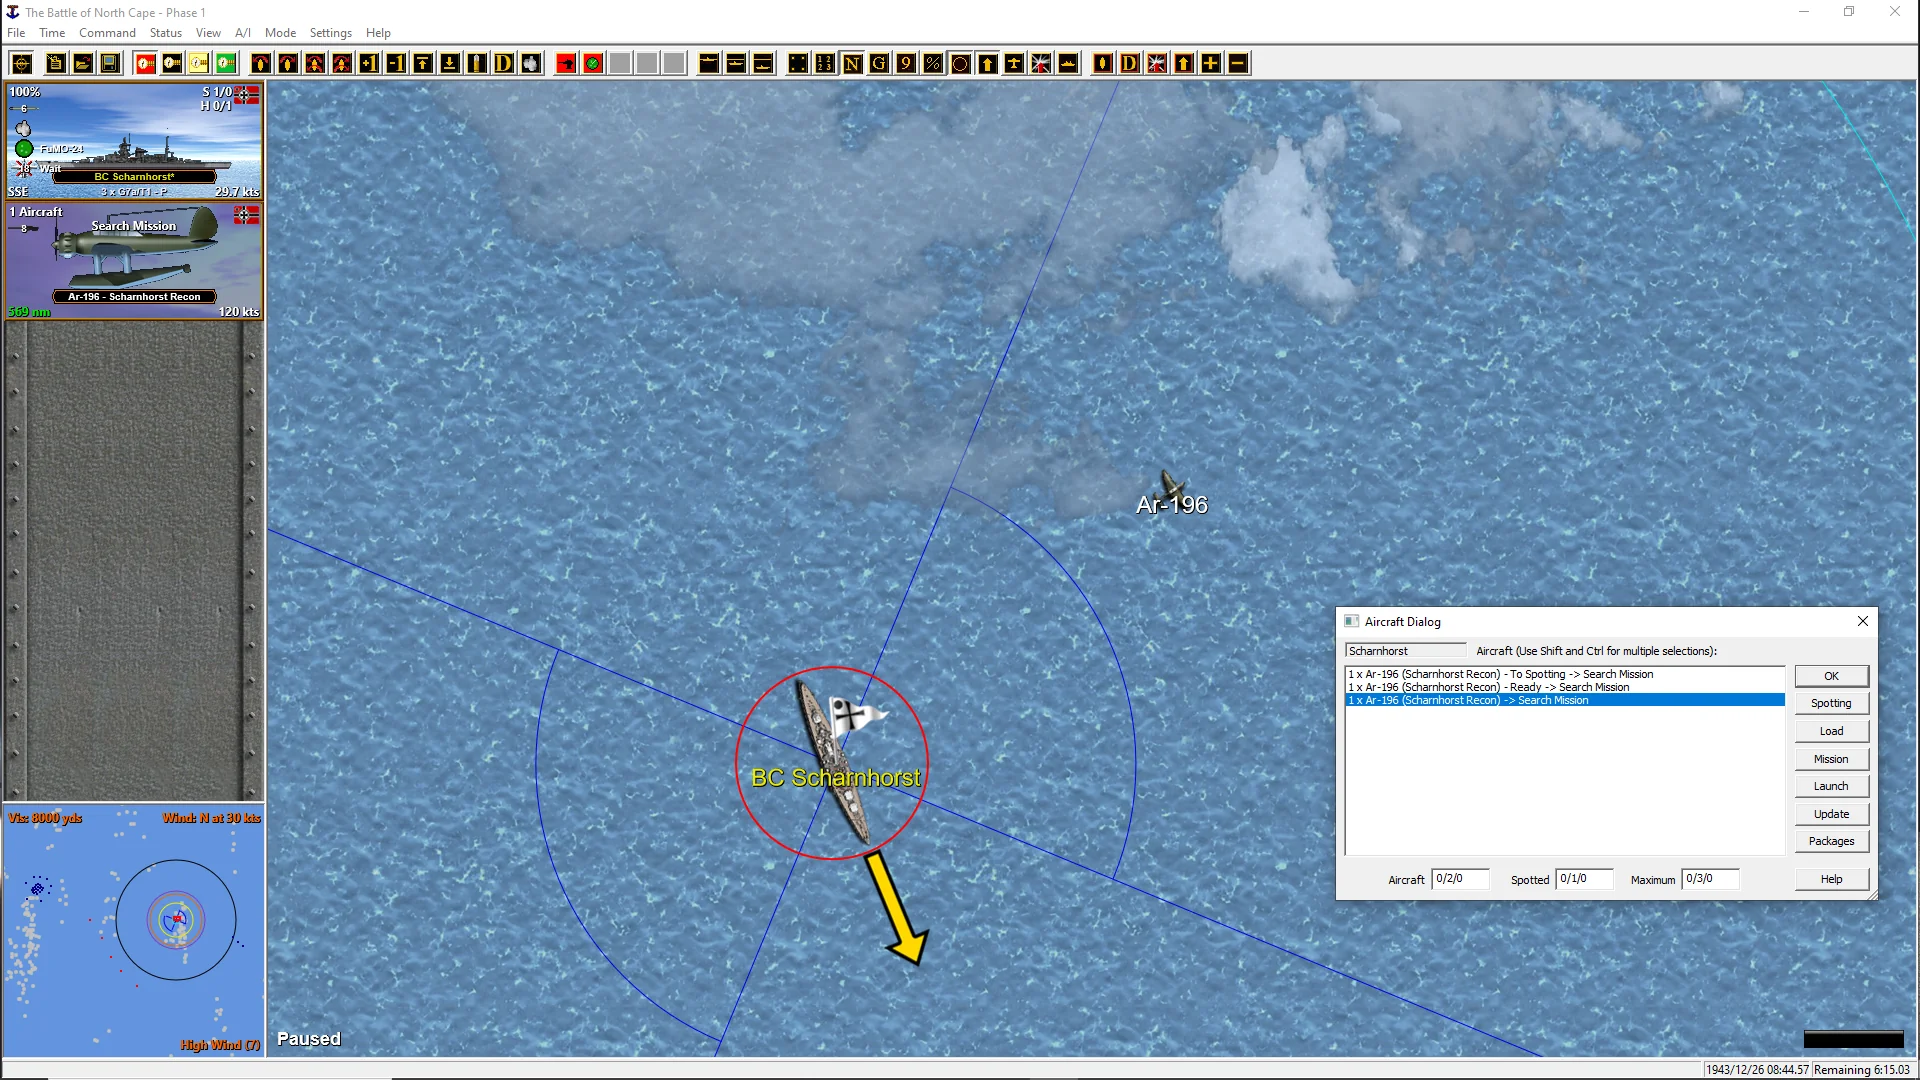Click the zoom in plus icon
Image resolution: width=1920 pixels, height=1080 pixels.
pyautogui.click(x=1210, y=64)
